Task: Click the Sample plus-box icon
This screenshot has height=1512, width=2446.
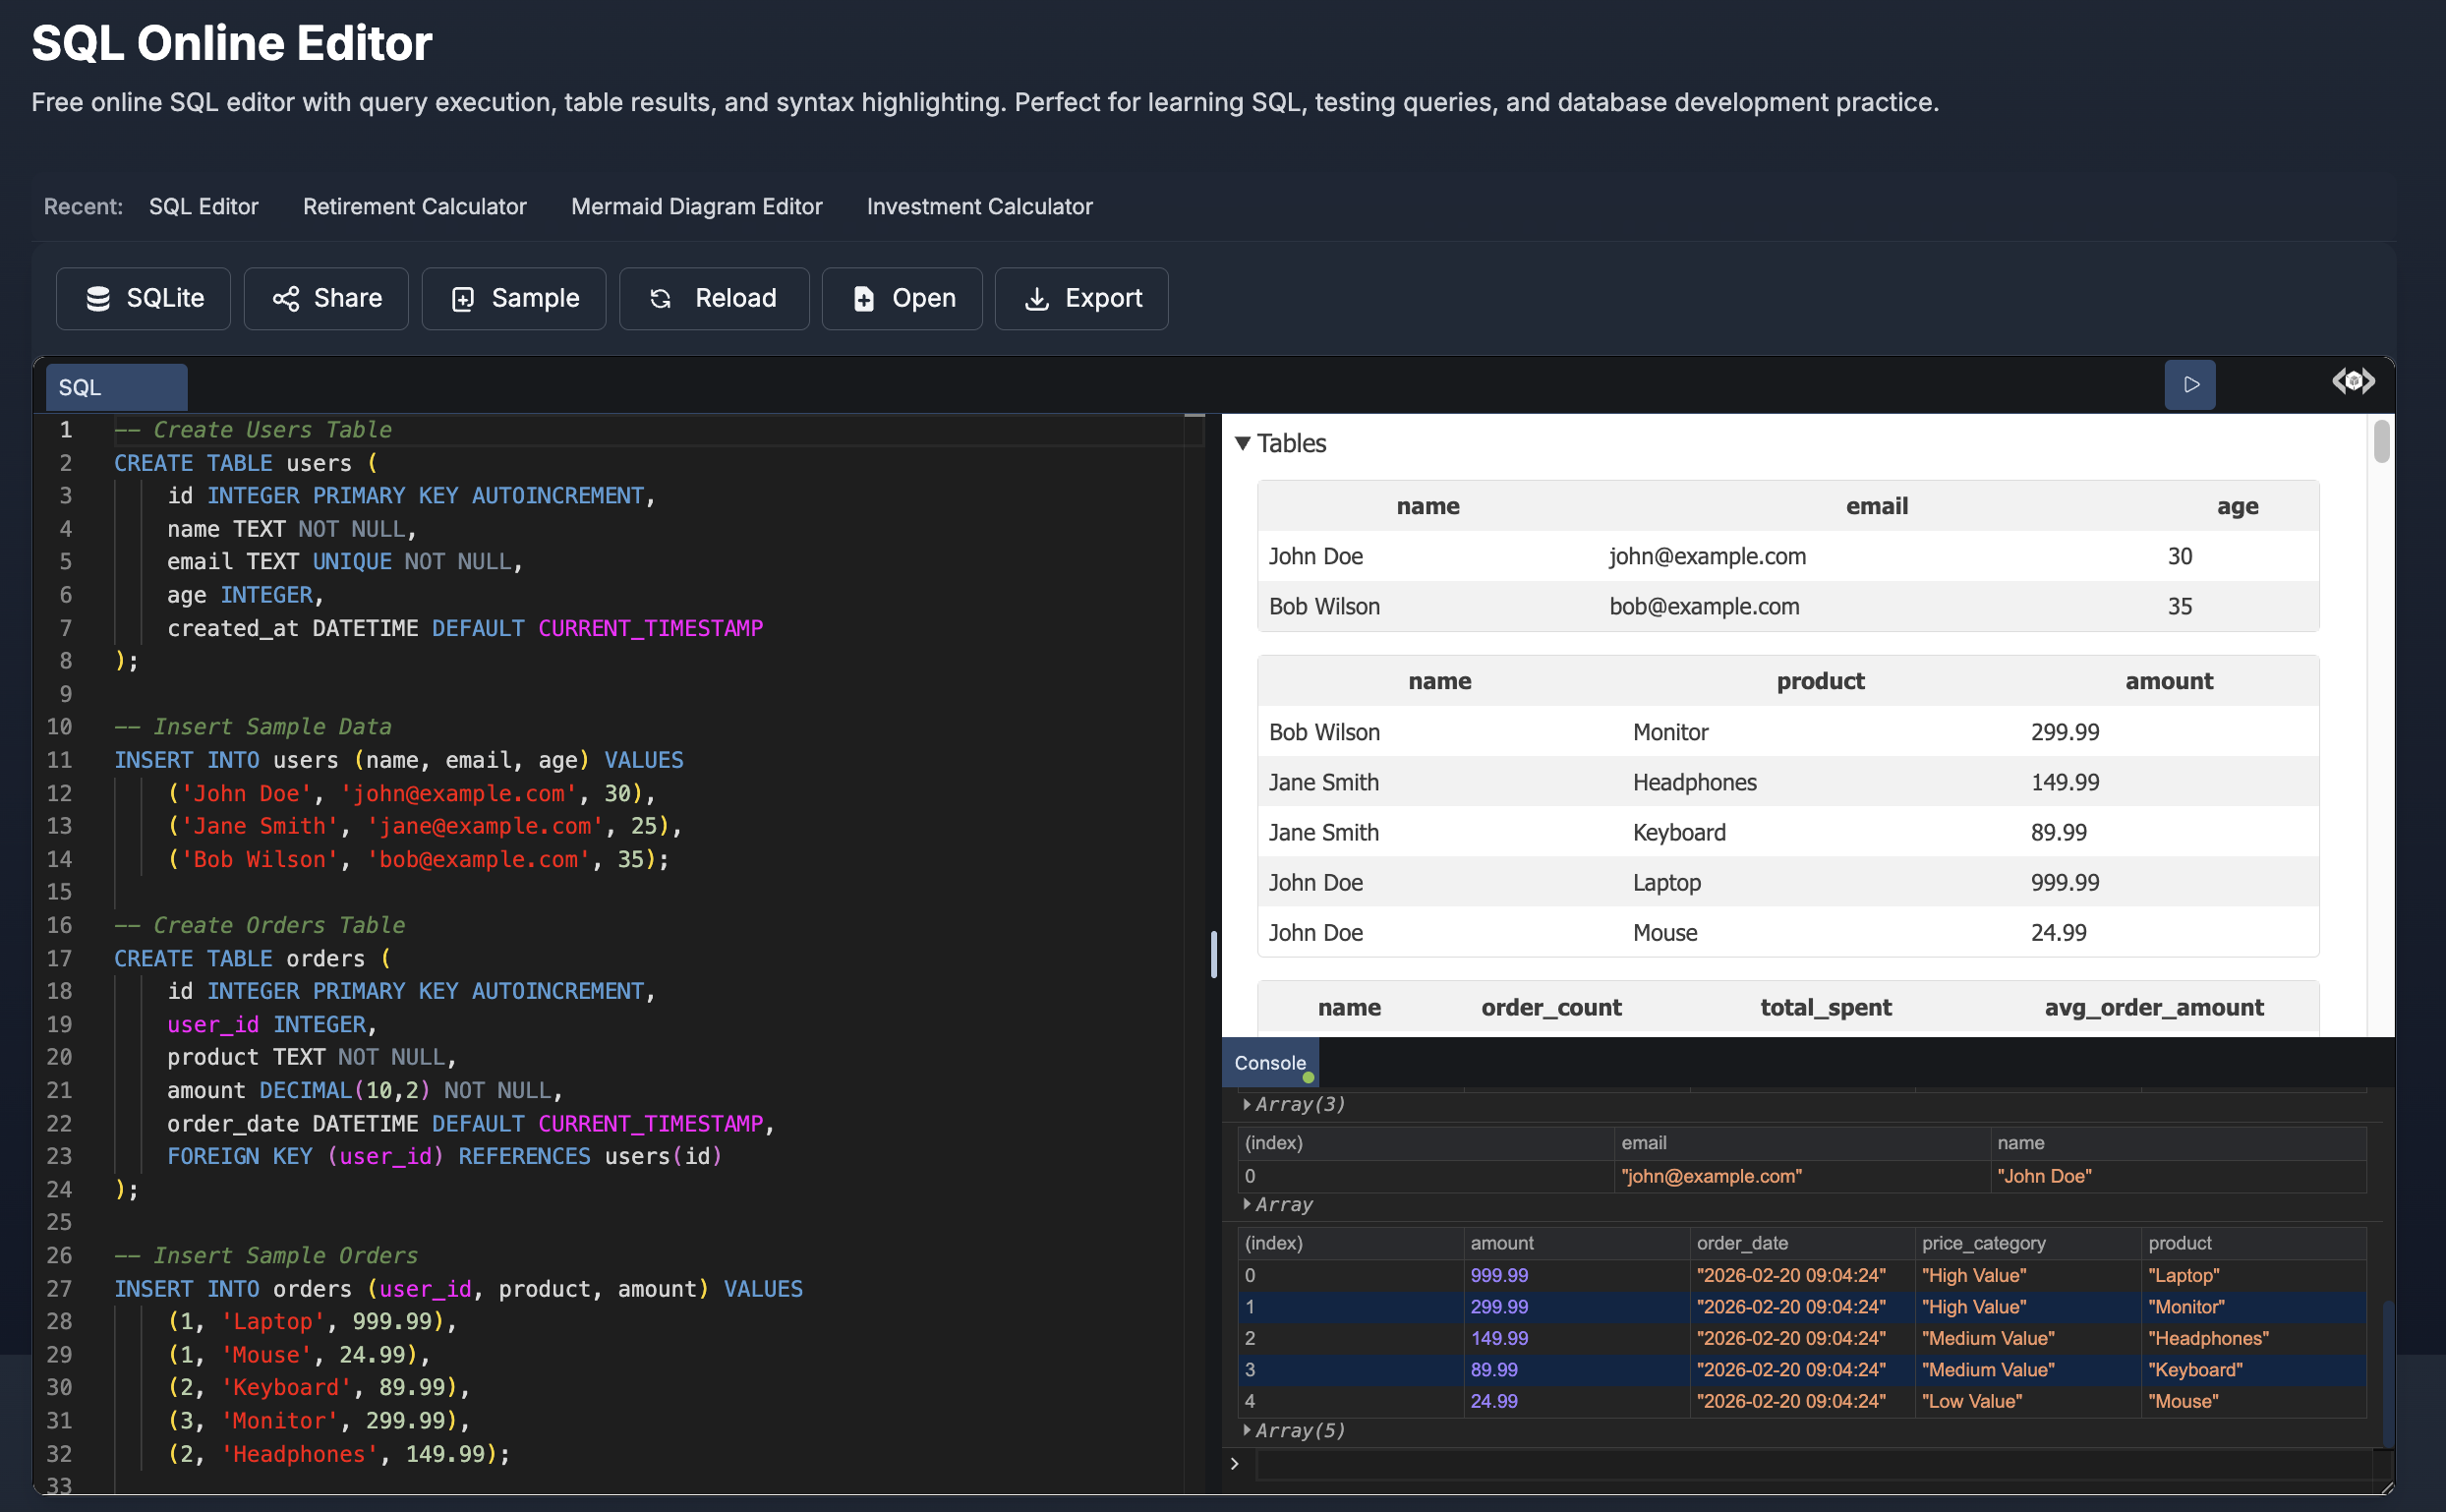Action: [x=463, y=299]
